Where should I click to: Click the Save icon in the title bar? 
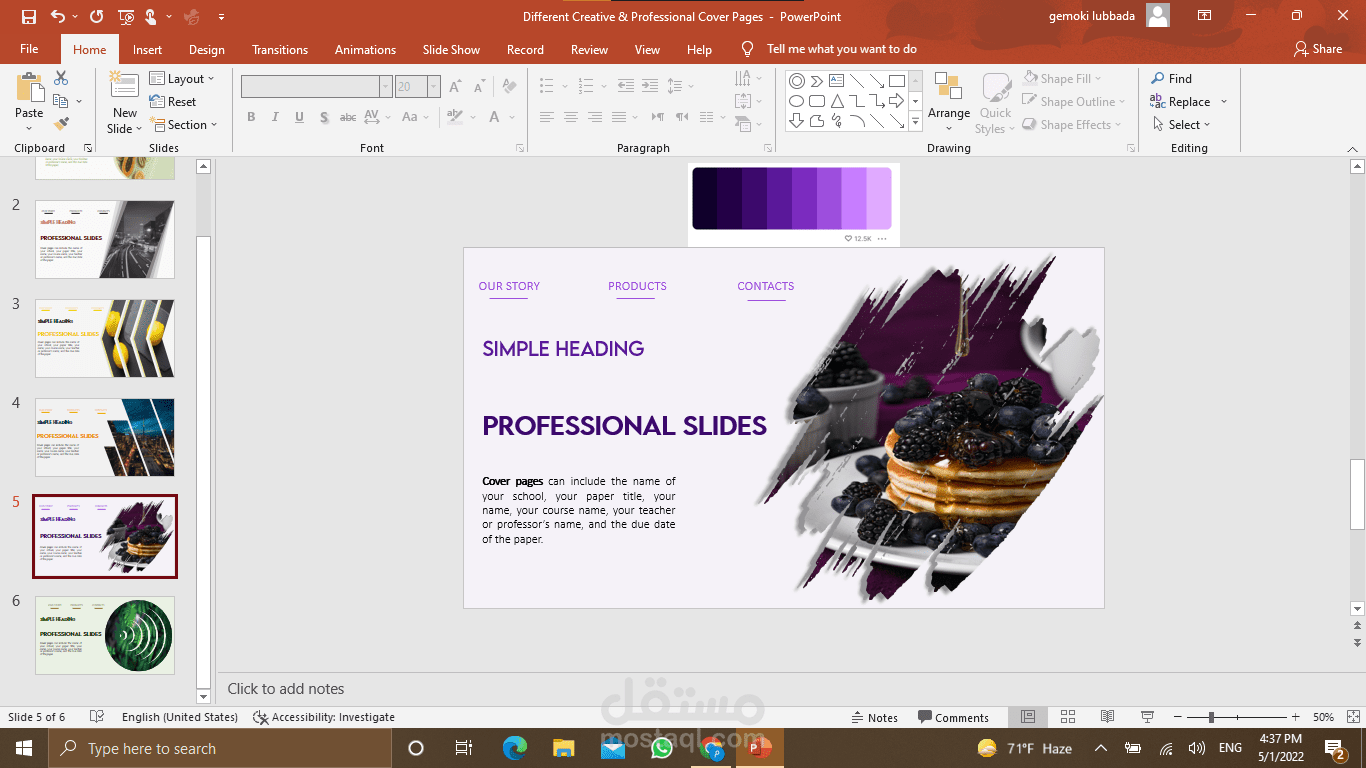(x=28, y=17)
